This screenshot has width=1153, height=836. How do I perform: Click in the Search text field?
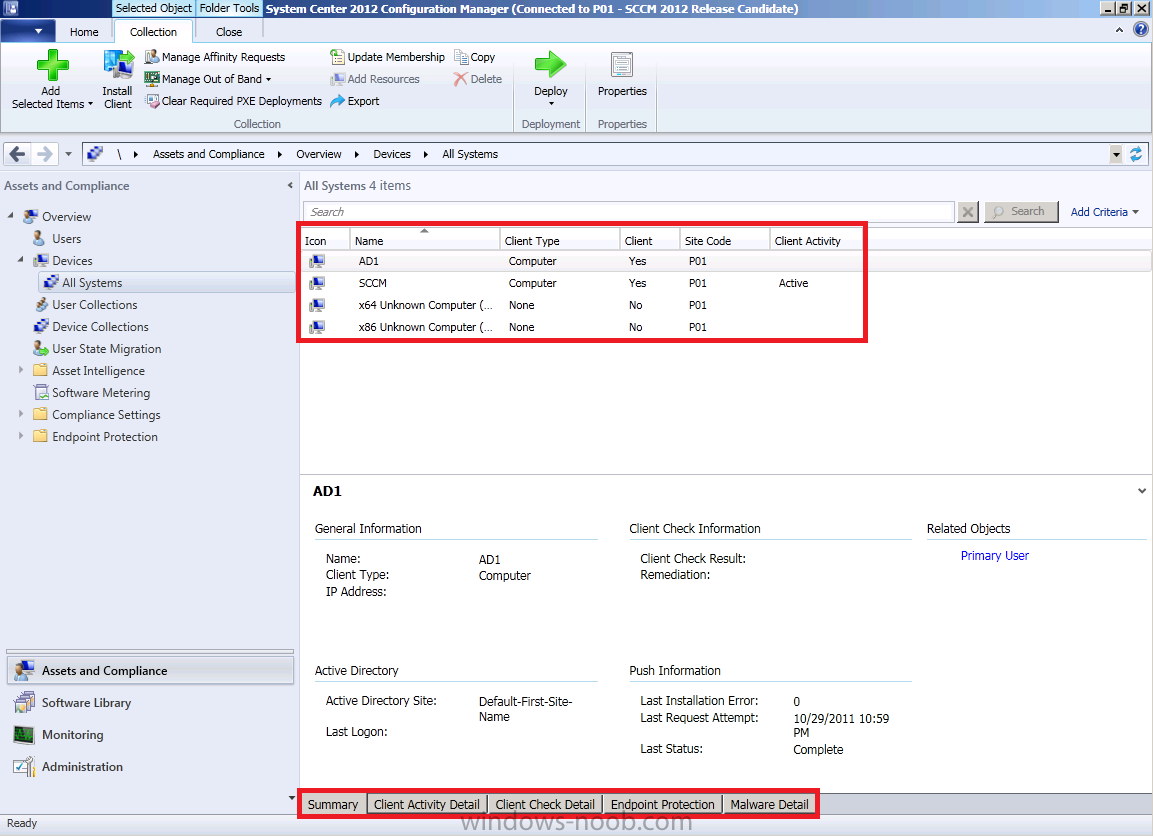point(629,212)
